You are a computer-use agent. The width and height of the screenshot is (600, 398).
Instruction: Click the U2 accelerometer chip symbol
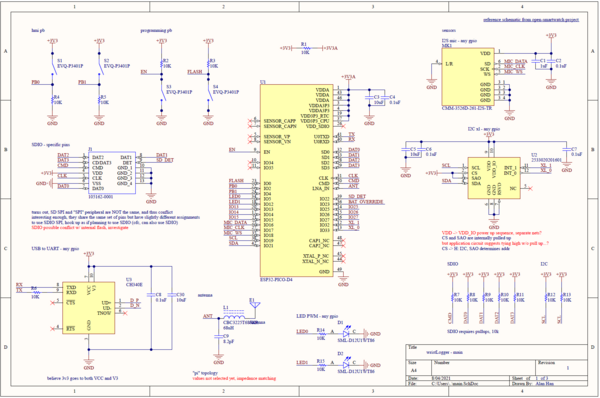coord(494,178)
